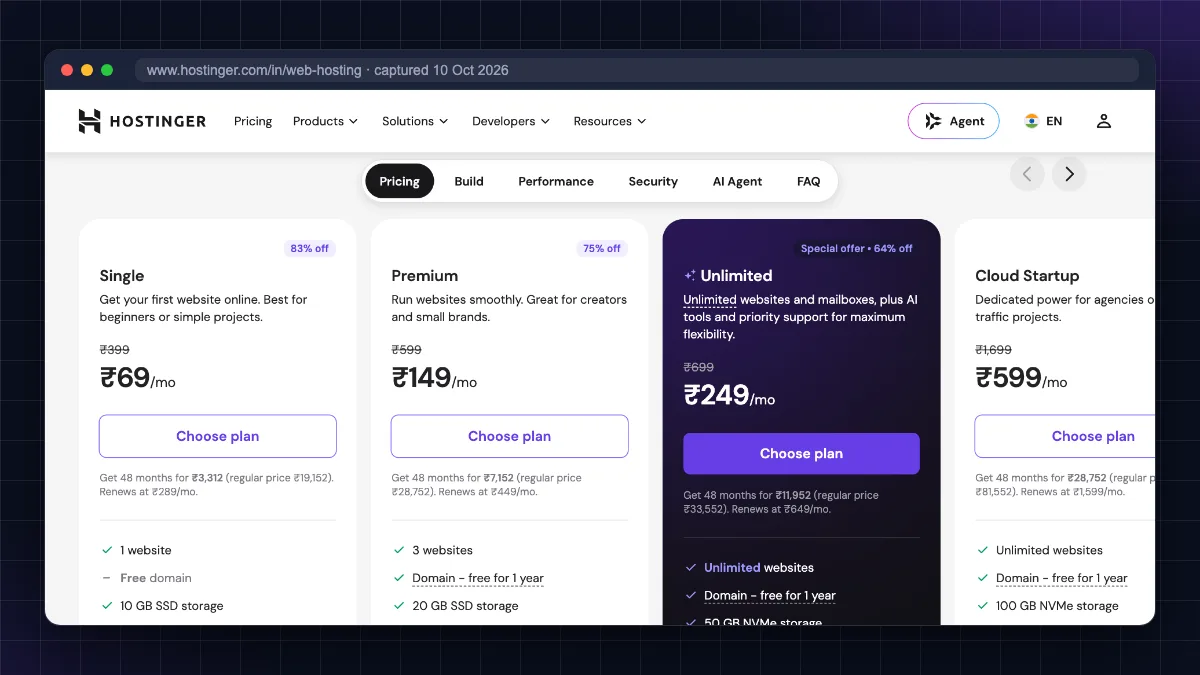The width and height of the screenshot is (1200, 675).
Task: Expand the Solutions dropdown menu
Action: click(x=415, y=121)
